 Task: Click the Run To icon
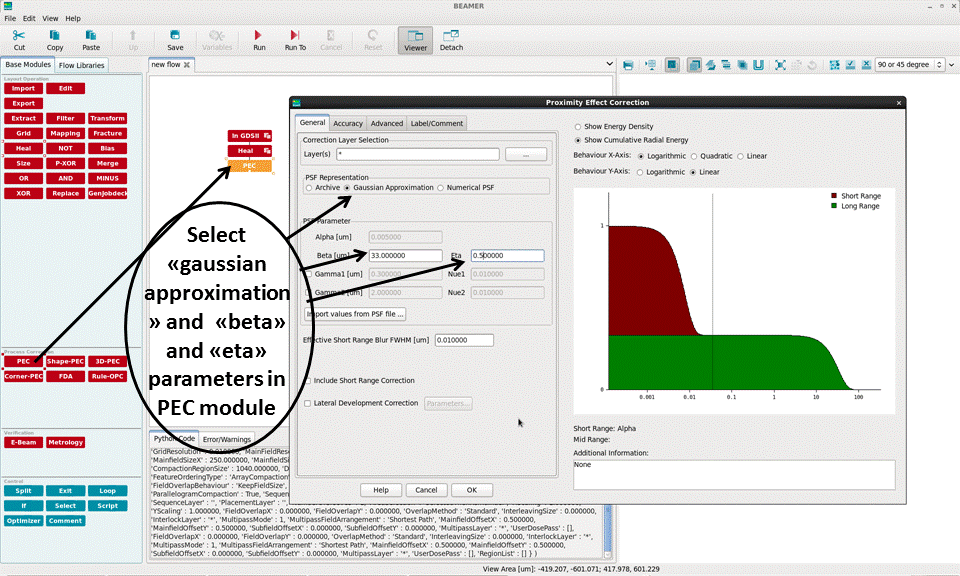(295, 39)
